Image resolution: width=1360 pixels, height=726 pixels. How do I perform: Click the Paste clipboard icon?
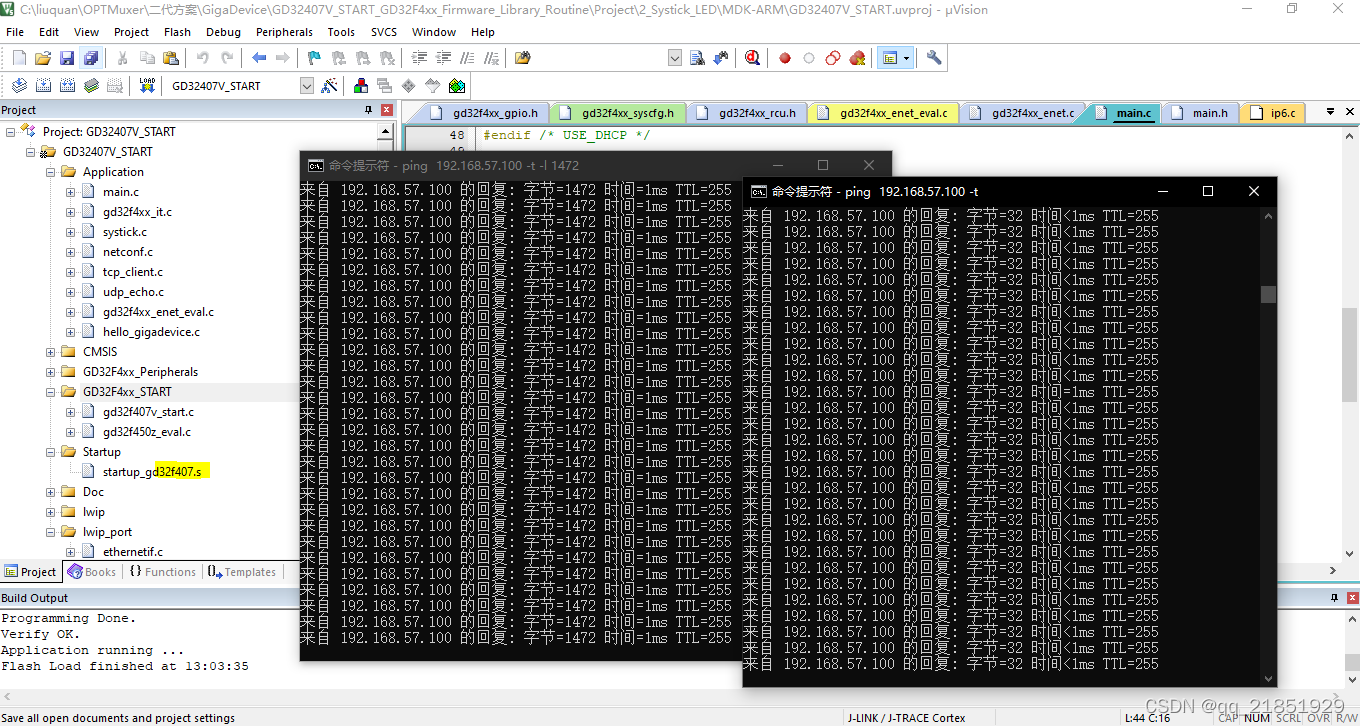click(171, 58)
